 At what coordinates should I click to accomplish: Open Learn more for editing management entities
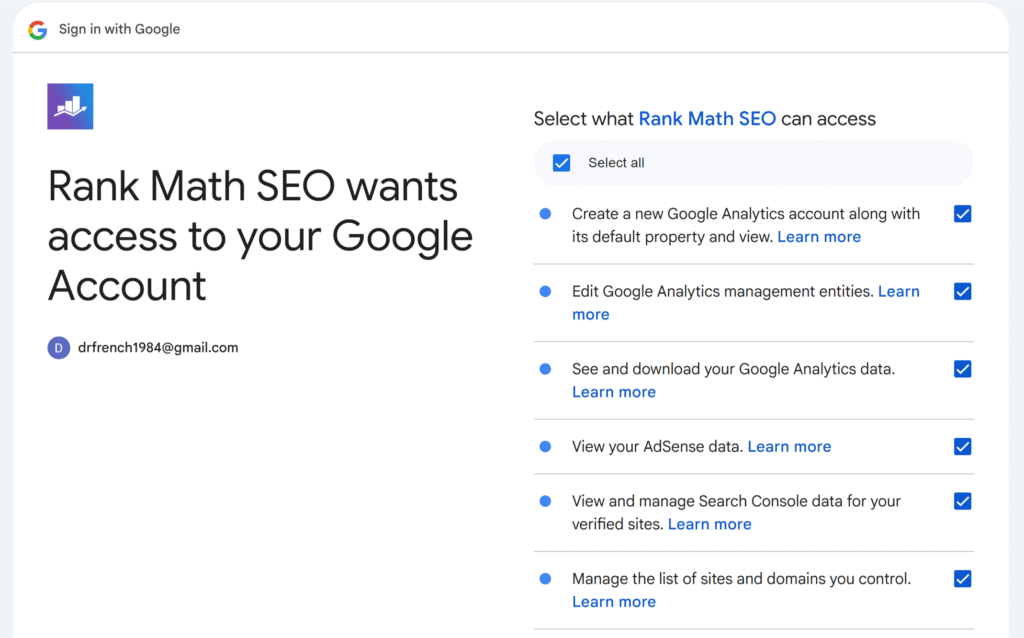click(746, 303)
